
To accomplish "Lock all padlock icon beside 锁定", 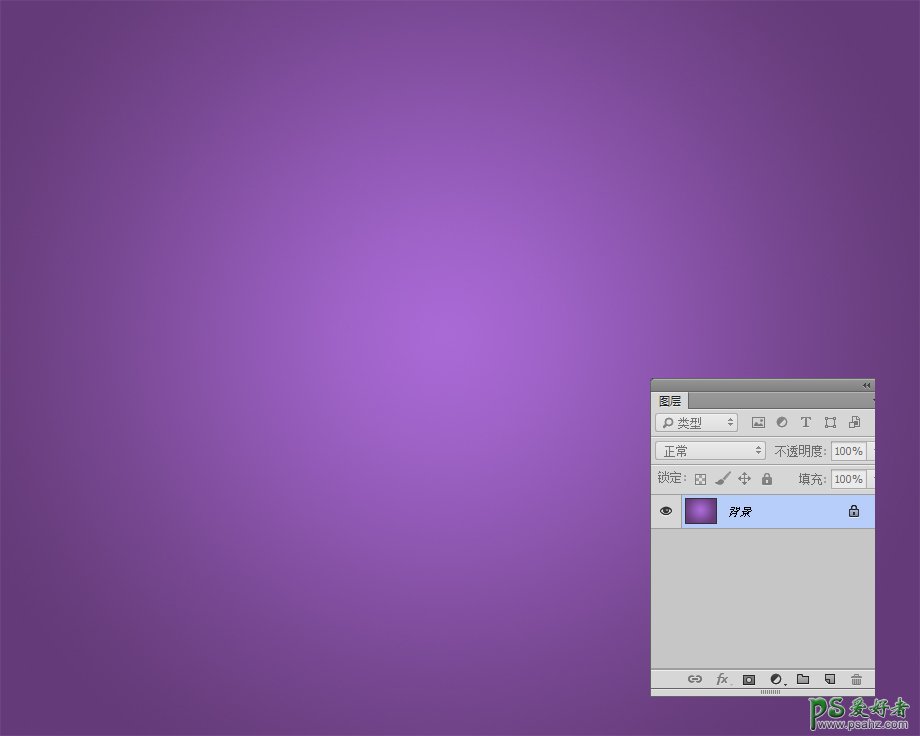I will point(767,479).
